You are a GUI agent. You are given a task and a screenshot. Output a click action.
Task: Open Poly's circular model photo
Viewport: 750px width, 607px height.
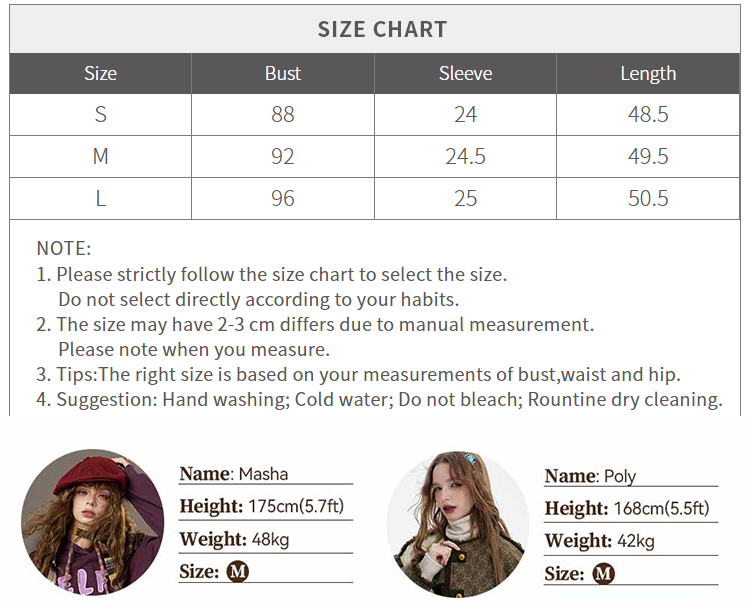458,522
